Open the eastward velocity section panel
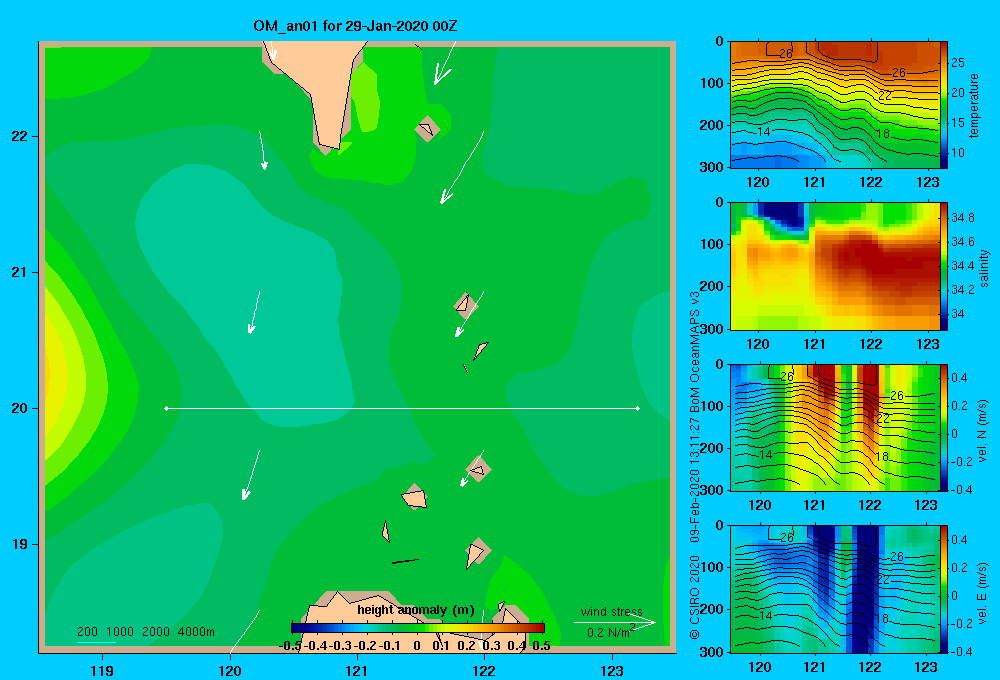This screenshot has width=1000, height=680. tap(834, 589)
